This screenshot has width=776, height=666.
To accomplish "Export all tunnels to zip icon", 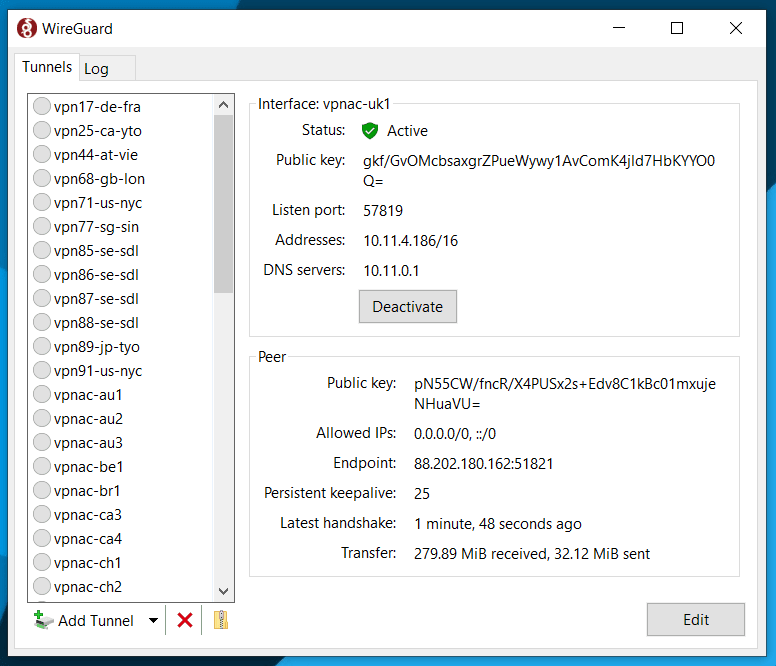I will pos(221,620).
